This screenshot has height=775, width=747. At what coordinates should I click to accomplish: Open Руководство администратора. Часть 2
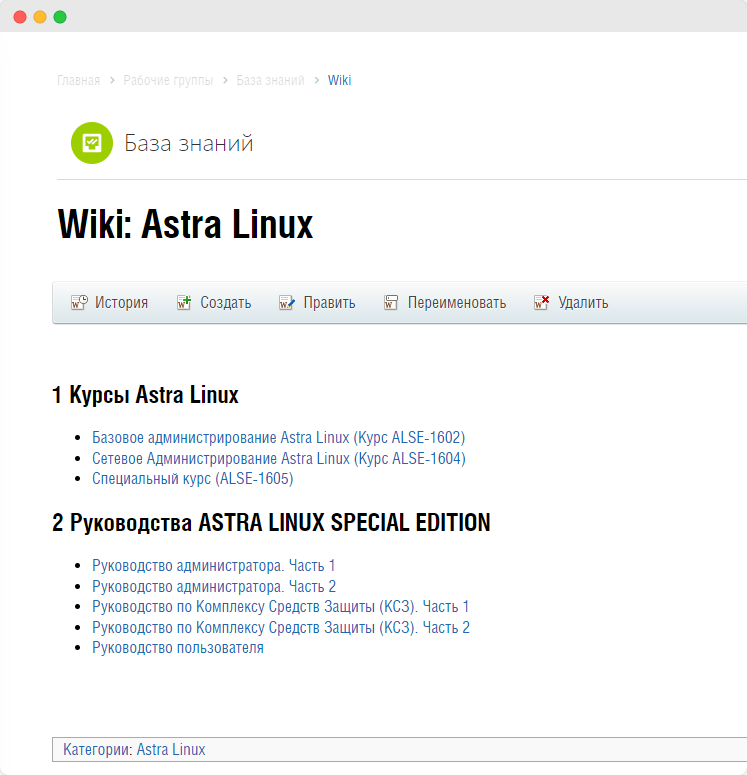click(214, 586)
